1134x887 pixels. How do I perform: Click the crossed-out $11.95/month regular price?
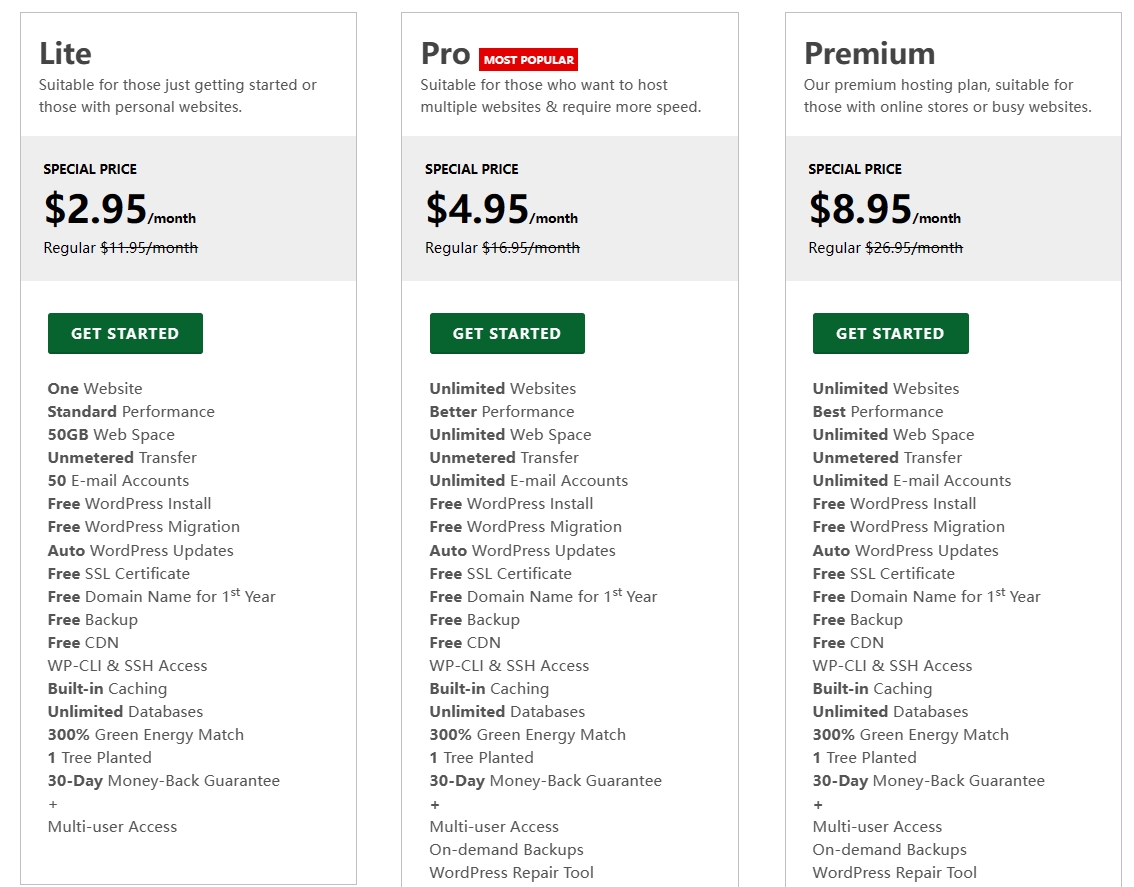[x=149, y=248]
